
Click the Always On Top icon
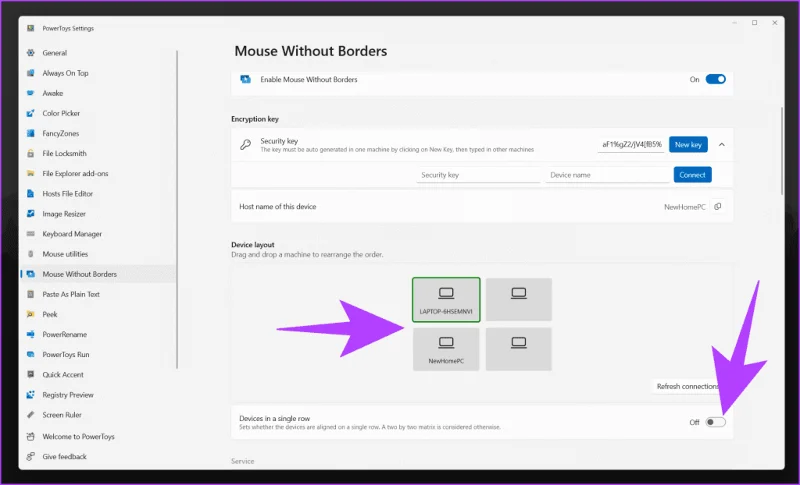[x=31, y=73]
